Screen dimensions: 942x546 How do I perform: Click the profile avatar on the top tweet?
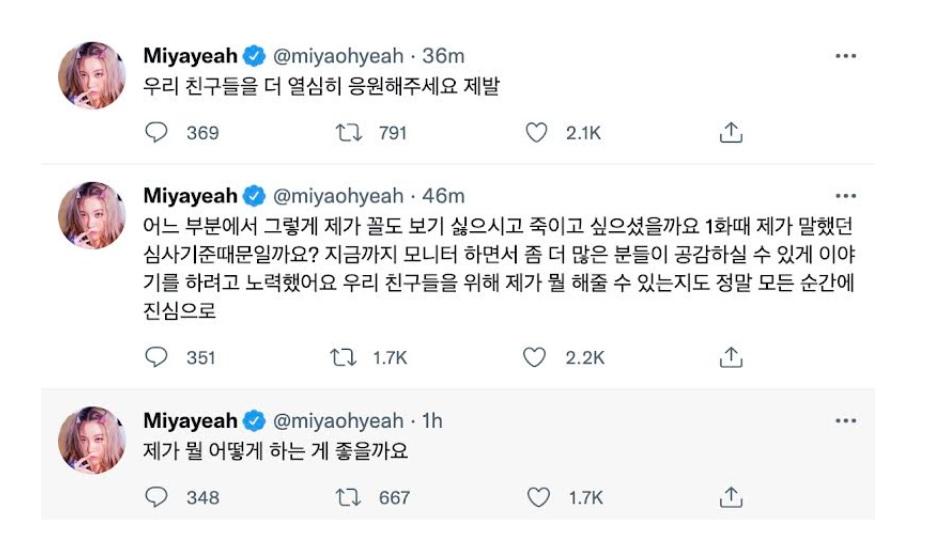(x=91, y=75)
